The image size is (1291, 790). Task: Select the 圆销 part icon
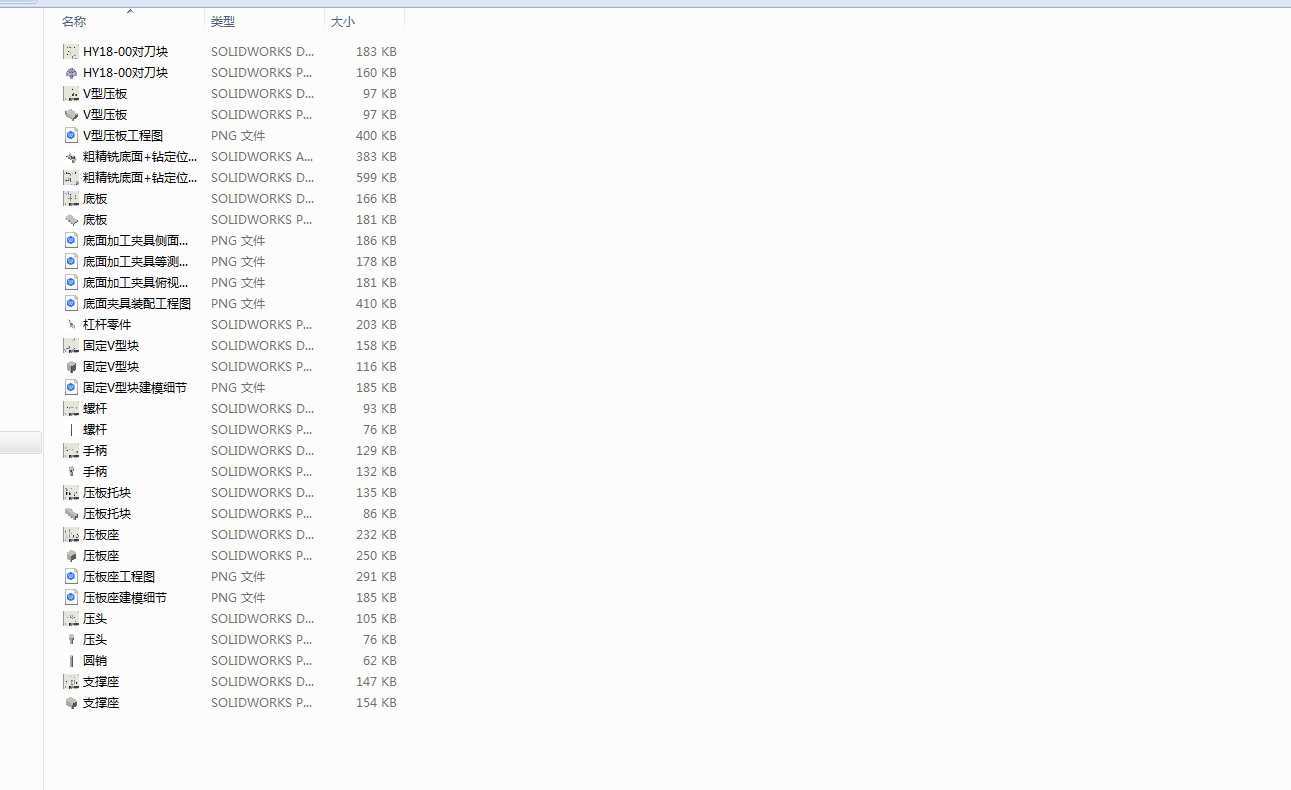point(71,660)
